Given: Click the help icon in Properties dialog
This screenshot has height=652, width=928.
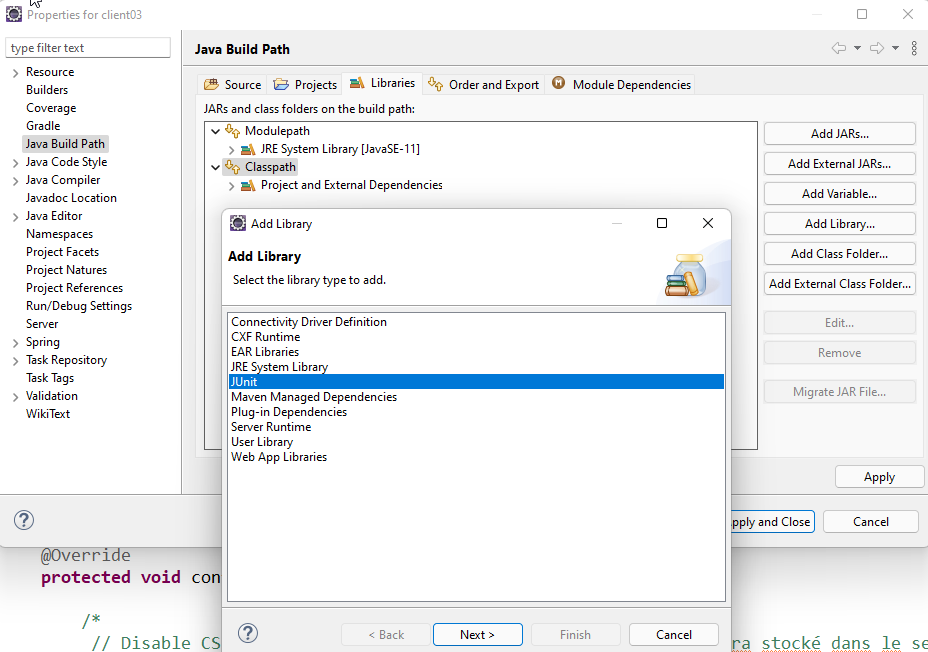Looking at the screenshot, I should click(x=24, y=520).
